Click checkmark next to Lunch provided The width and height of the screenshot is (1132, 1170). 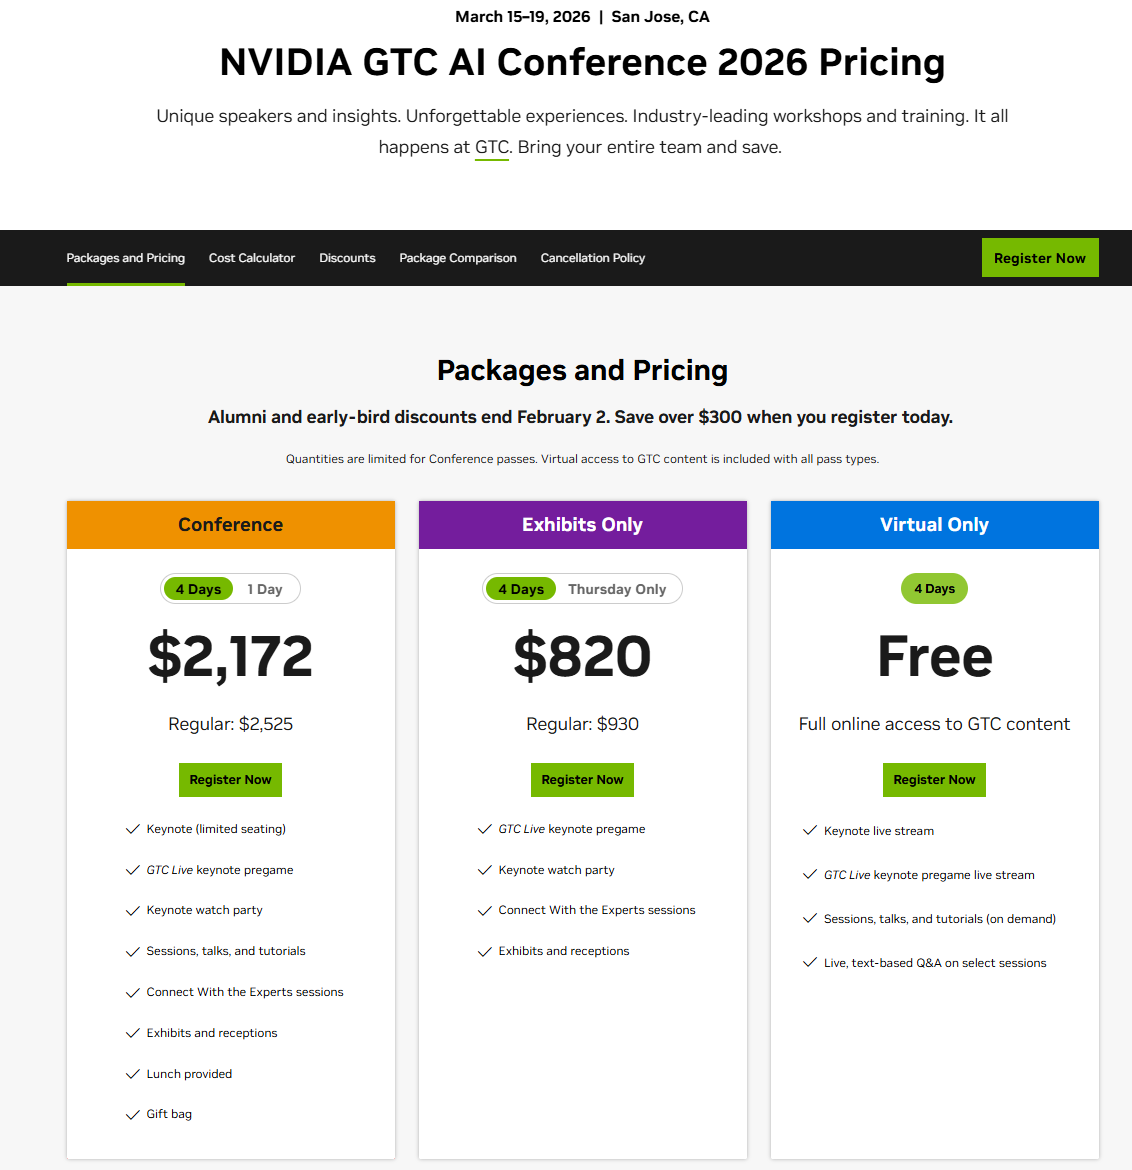tap(132, 1074)
